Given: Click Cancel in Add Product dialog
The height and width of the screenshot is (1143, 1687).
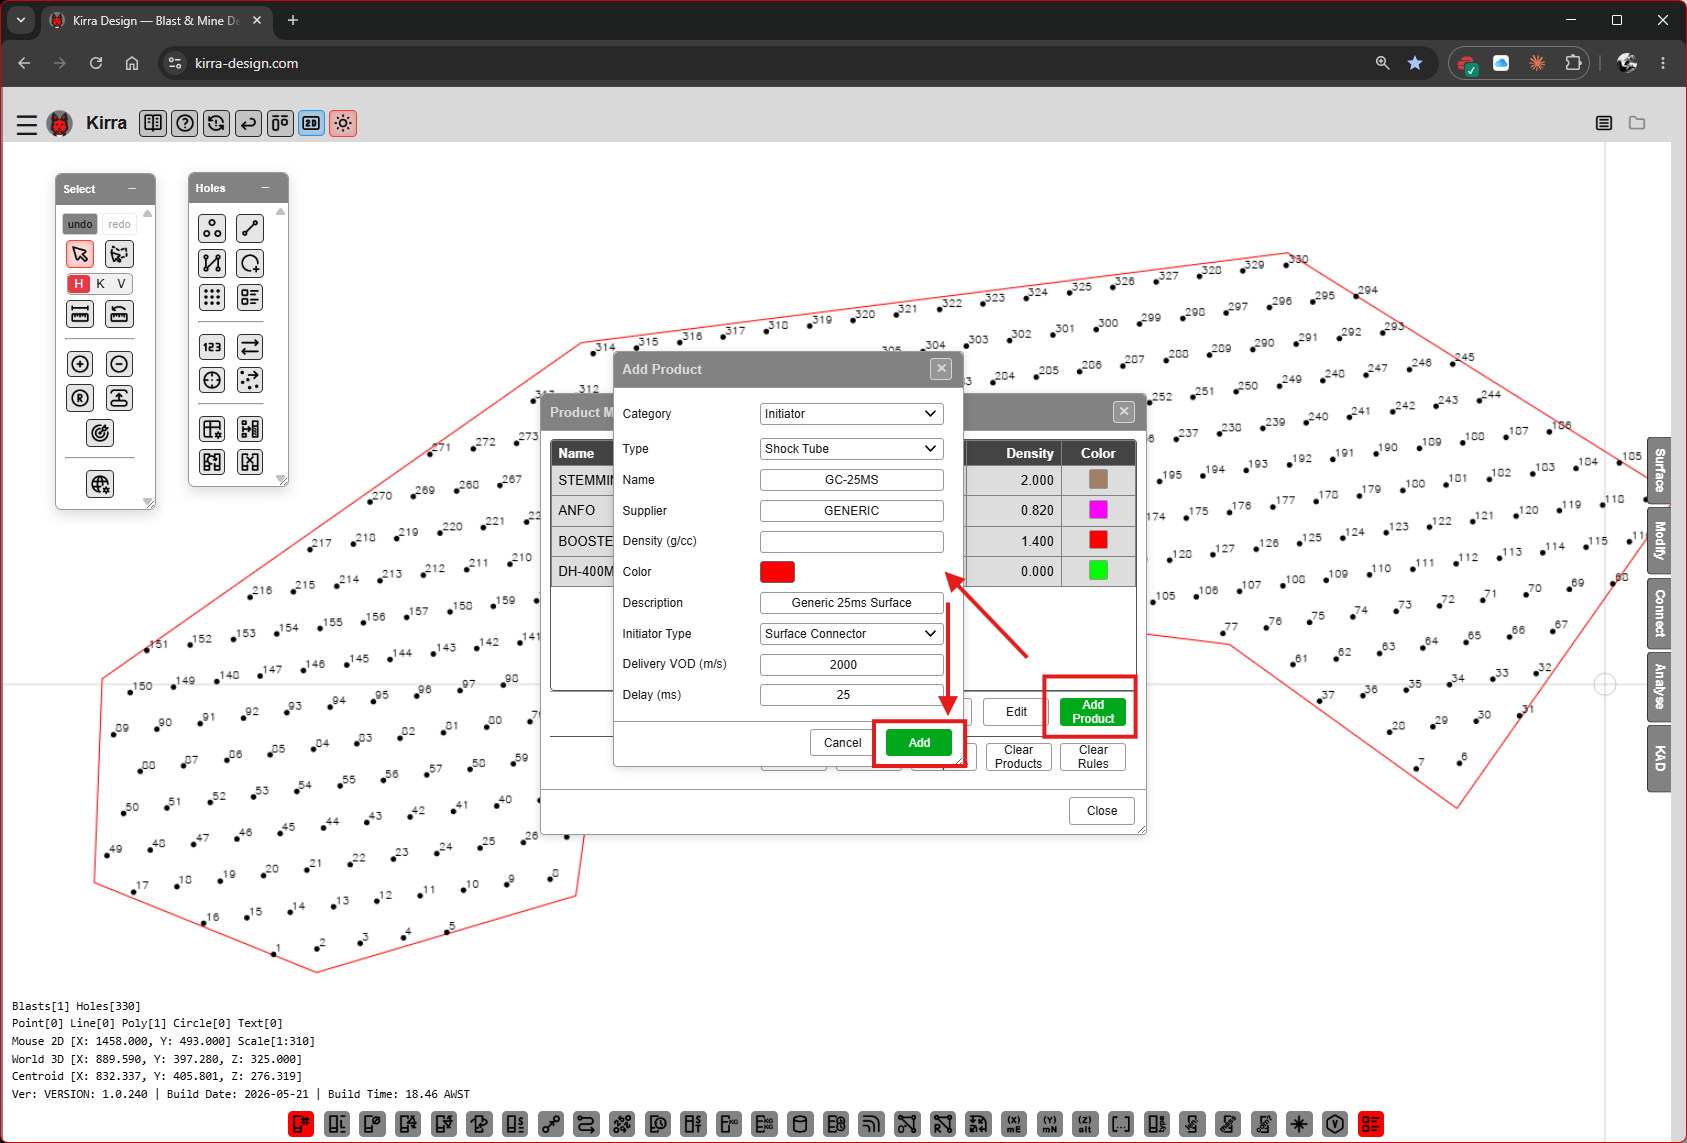Looking at the screenshot, I should [842, 743].
